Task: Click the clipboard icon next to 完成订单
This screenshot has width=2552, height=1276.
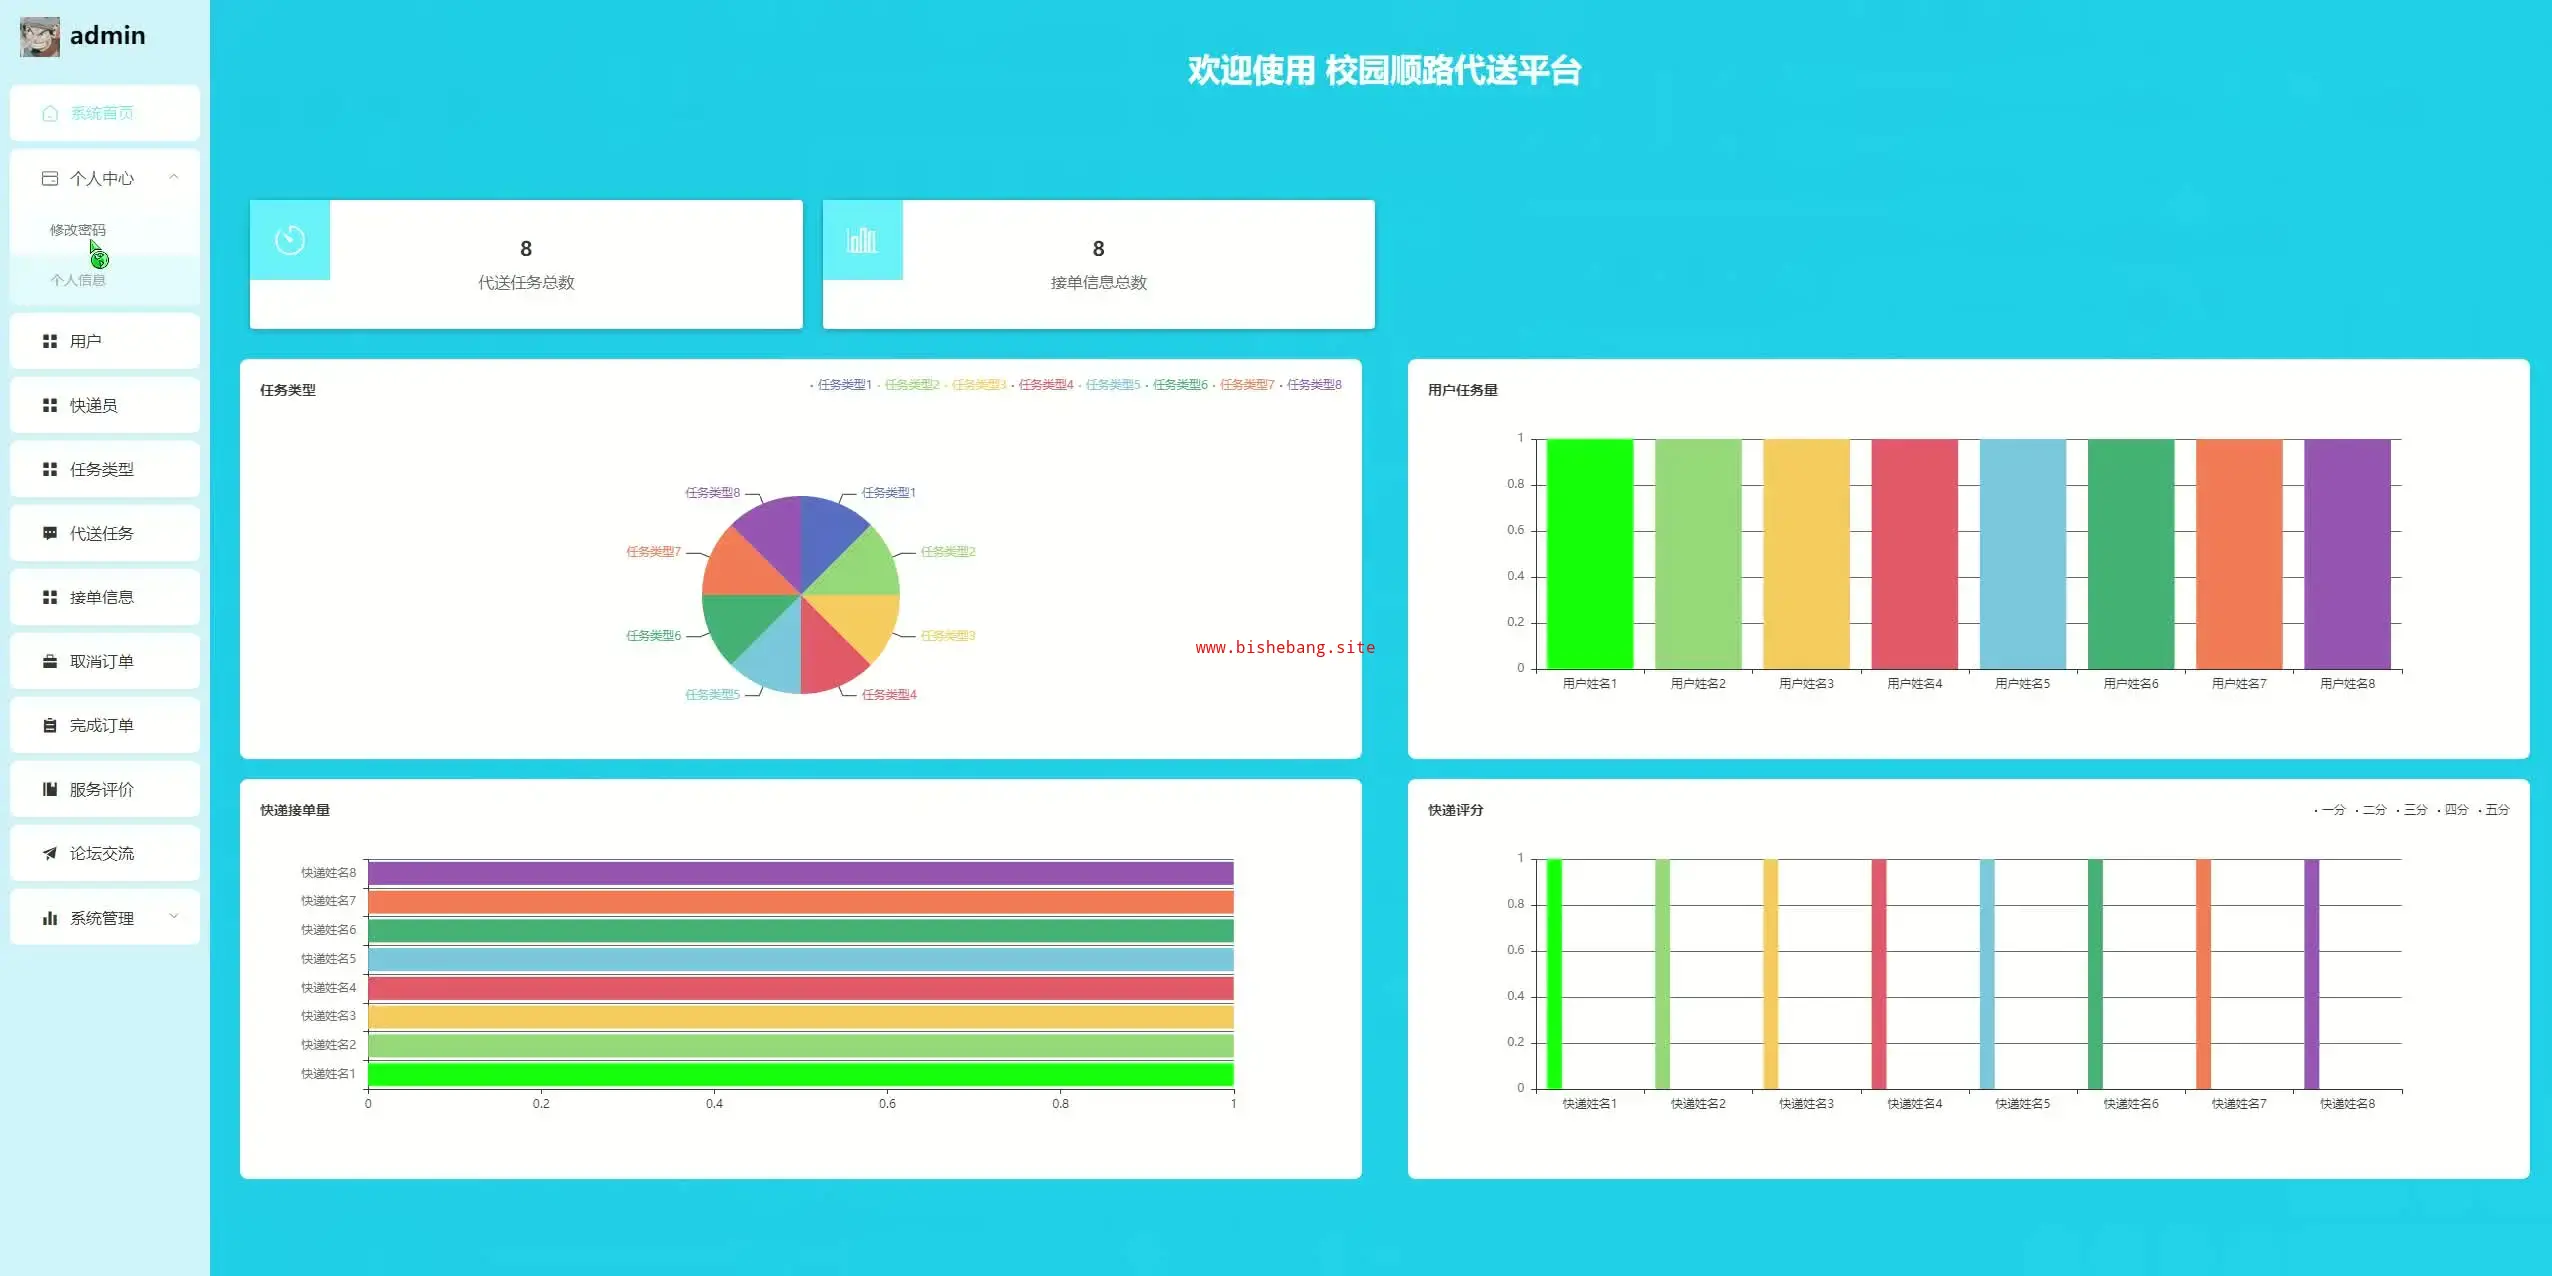Action: click(x=50, y=726)
